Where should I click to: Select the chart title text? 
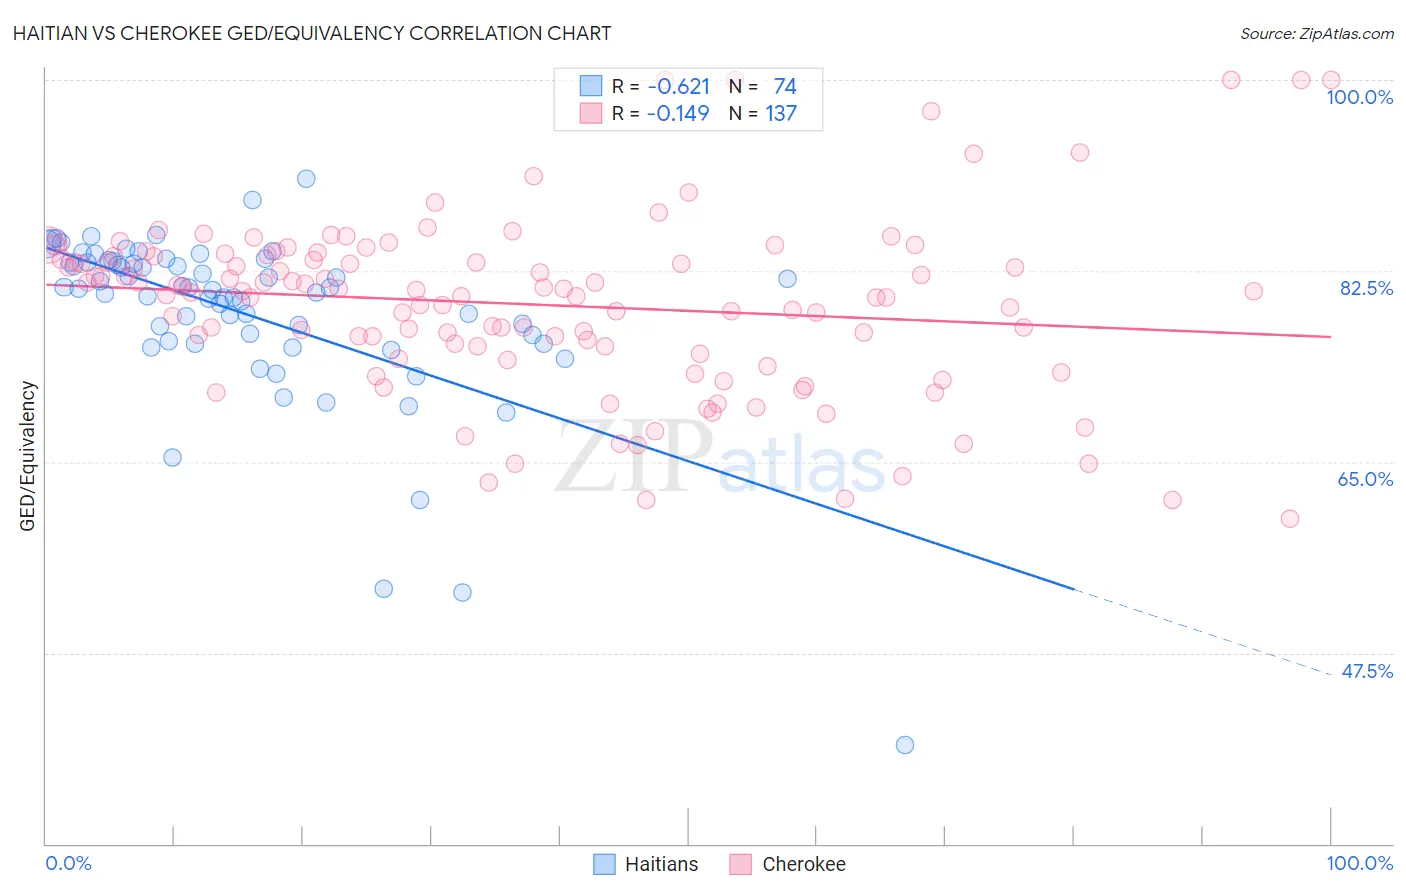pyautogui.click(x=312, y=33)
